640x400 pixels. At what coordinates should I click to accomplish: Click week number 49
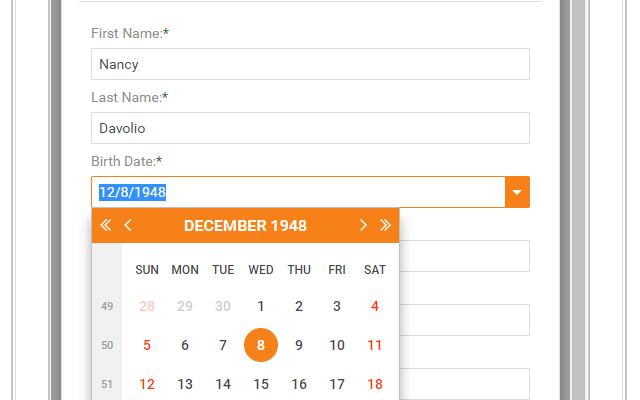[x=107, y=306]
